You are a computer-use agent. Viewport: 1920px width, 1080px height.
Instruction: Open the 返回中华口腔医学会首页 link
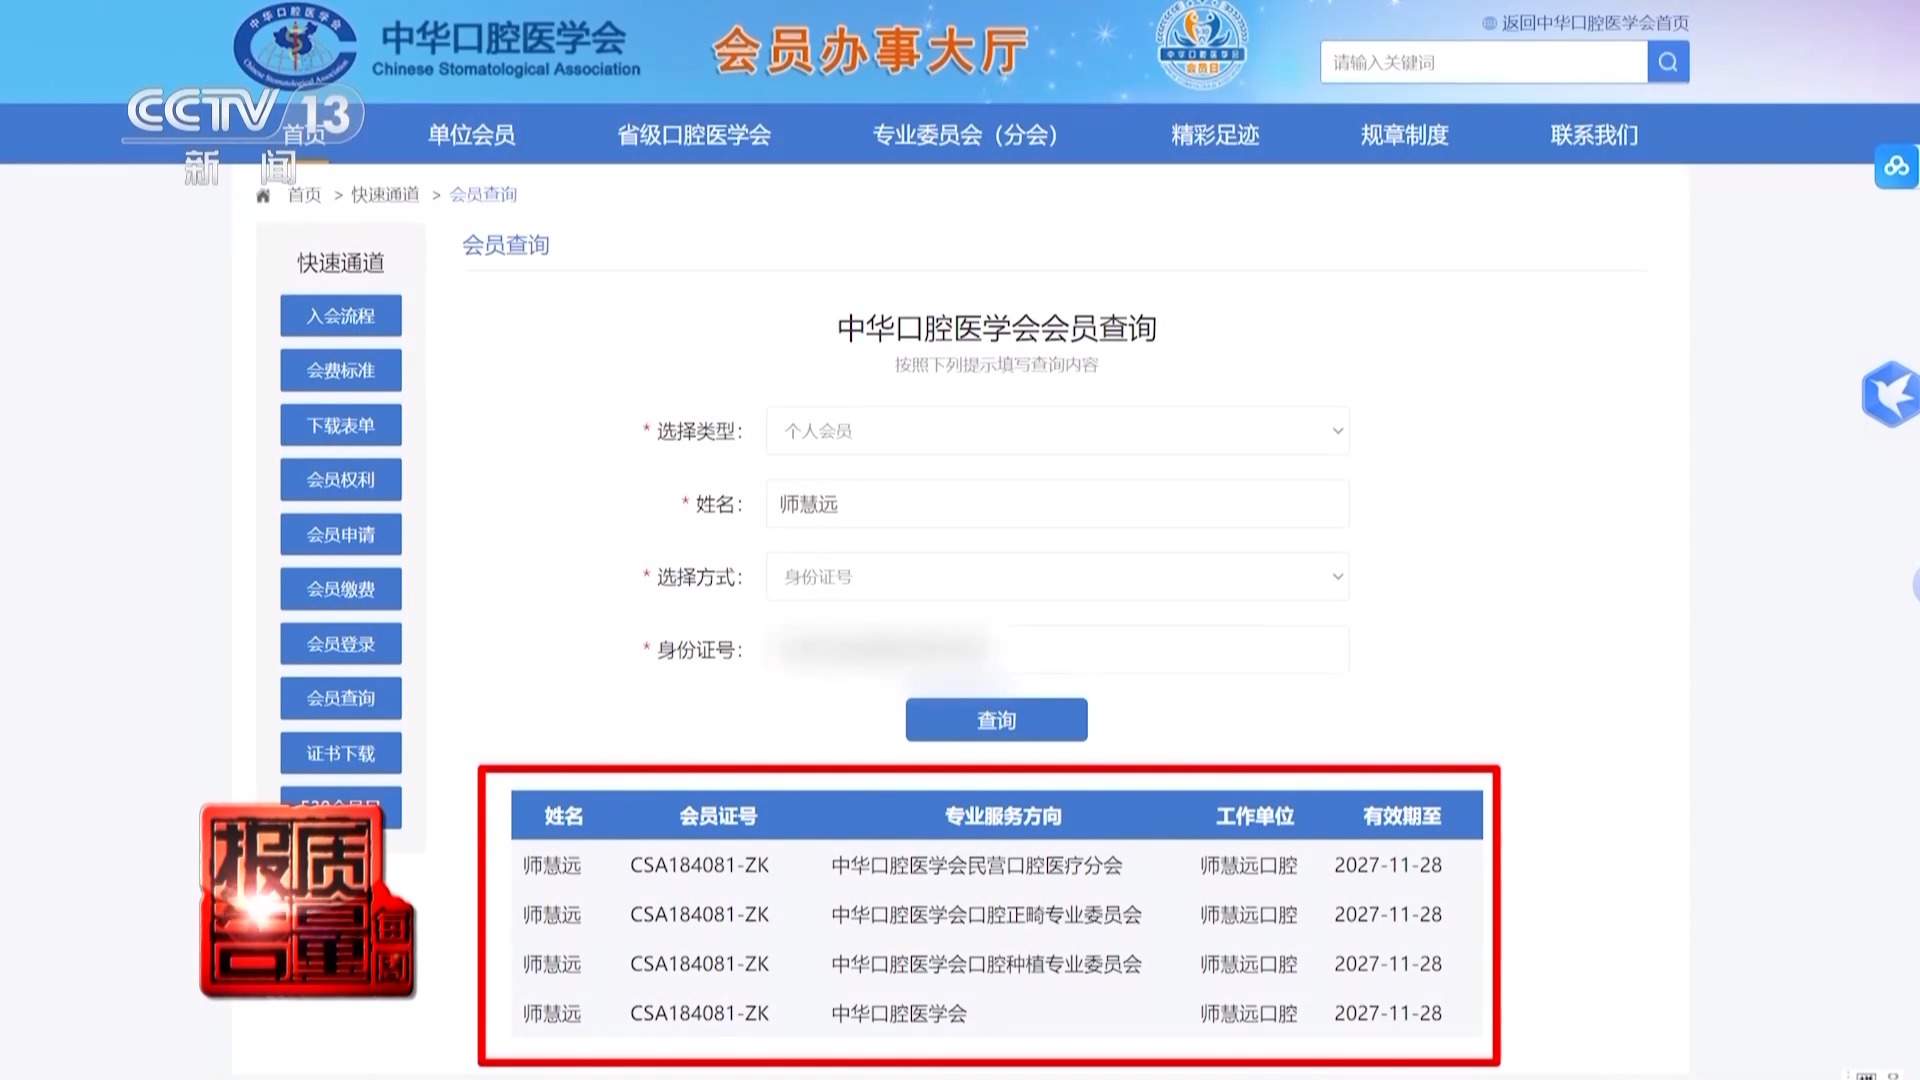(x=1590, y=22)
